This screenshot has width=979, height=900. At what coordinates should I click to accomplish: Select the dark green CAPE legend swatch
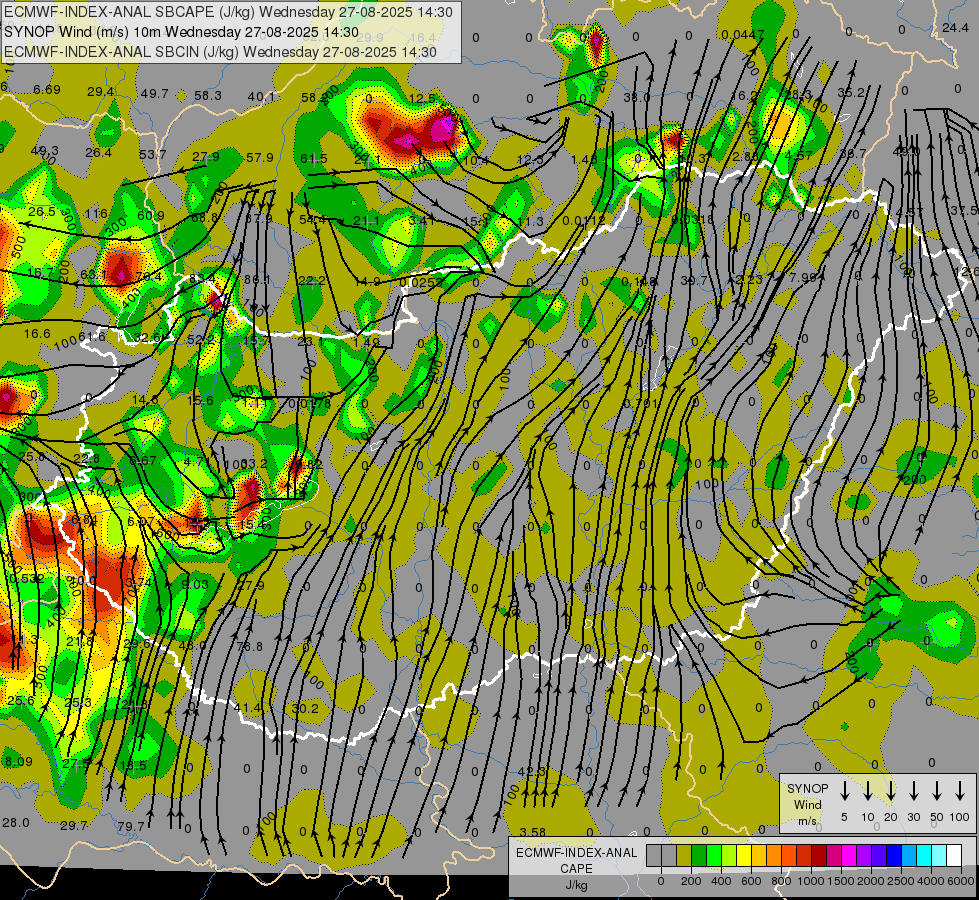pyautogui.click(x=699, y=855)
